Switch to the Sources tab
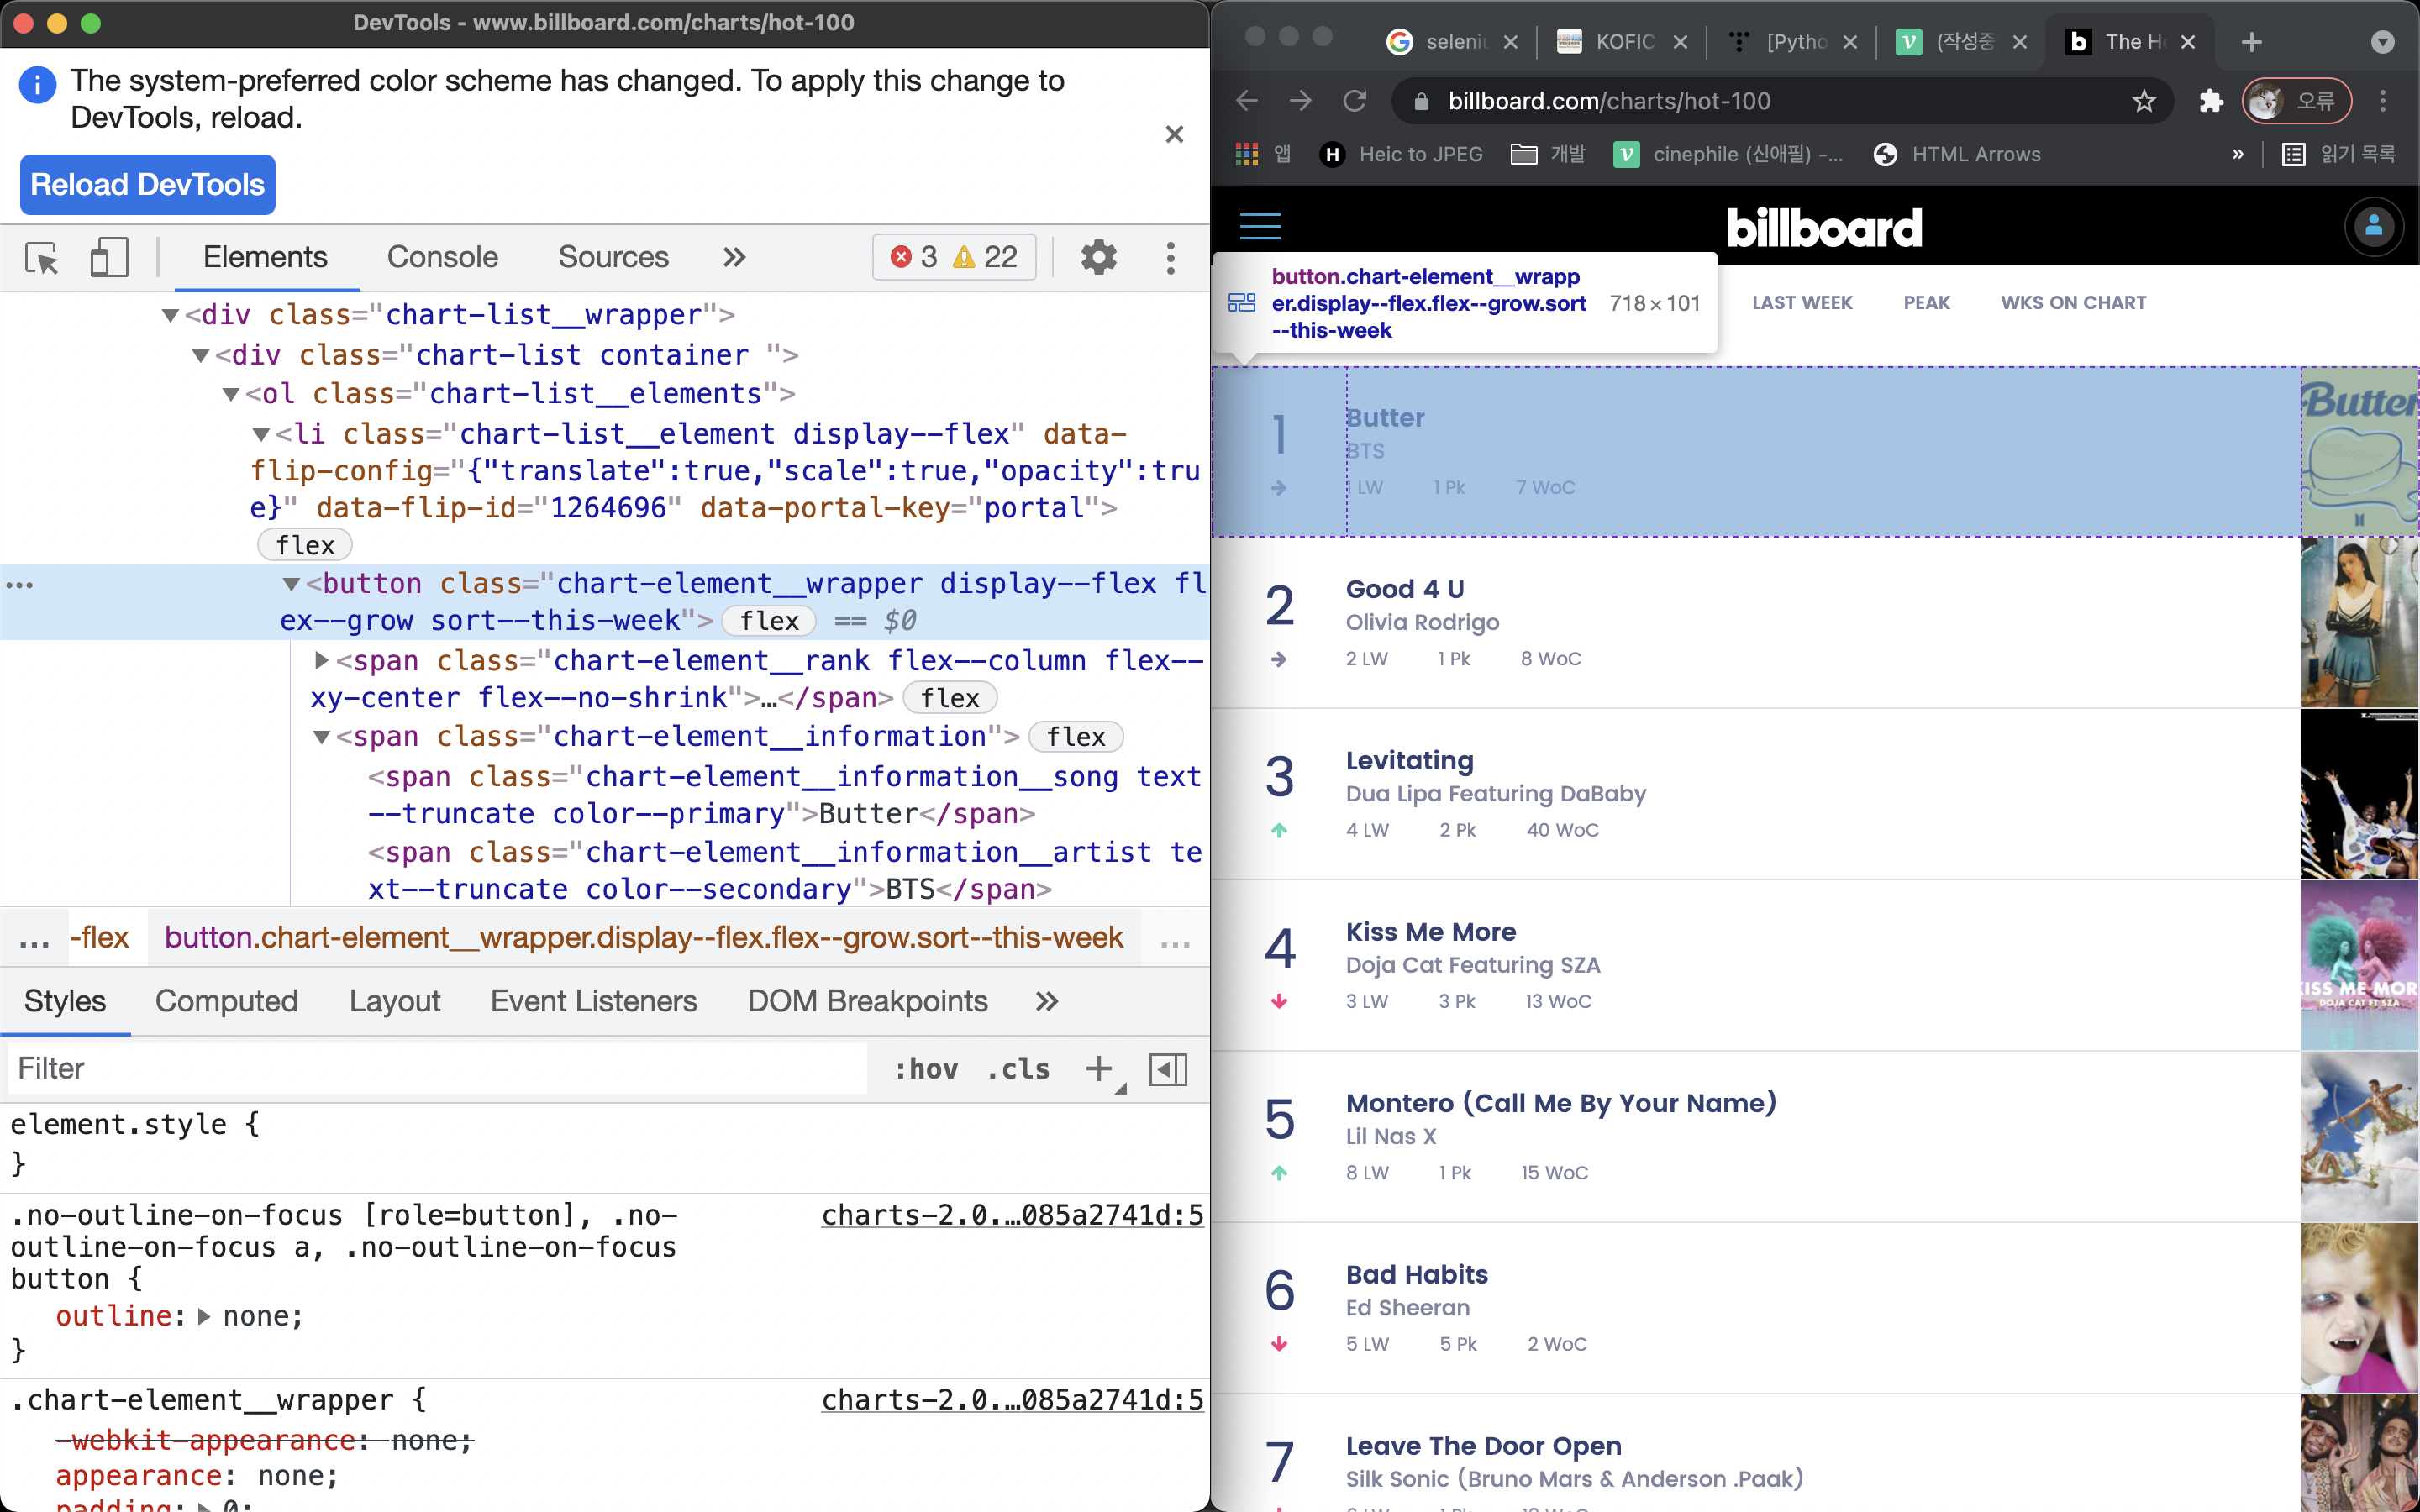 (x=613, y=258)
